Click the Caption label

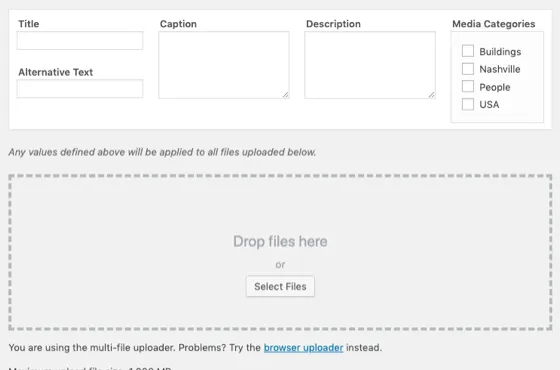pos(178,24)
